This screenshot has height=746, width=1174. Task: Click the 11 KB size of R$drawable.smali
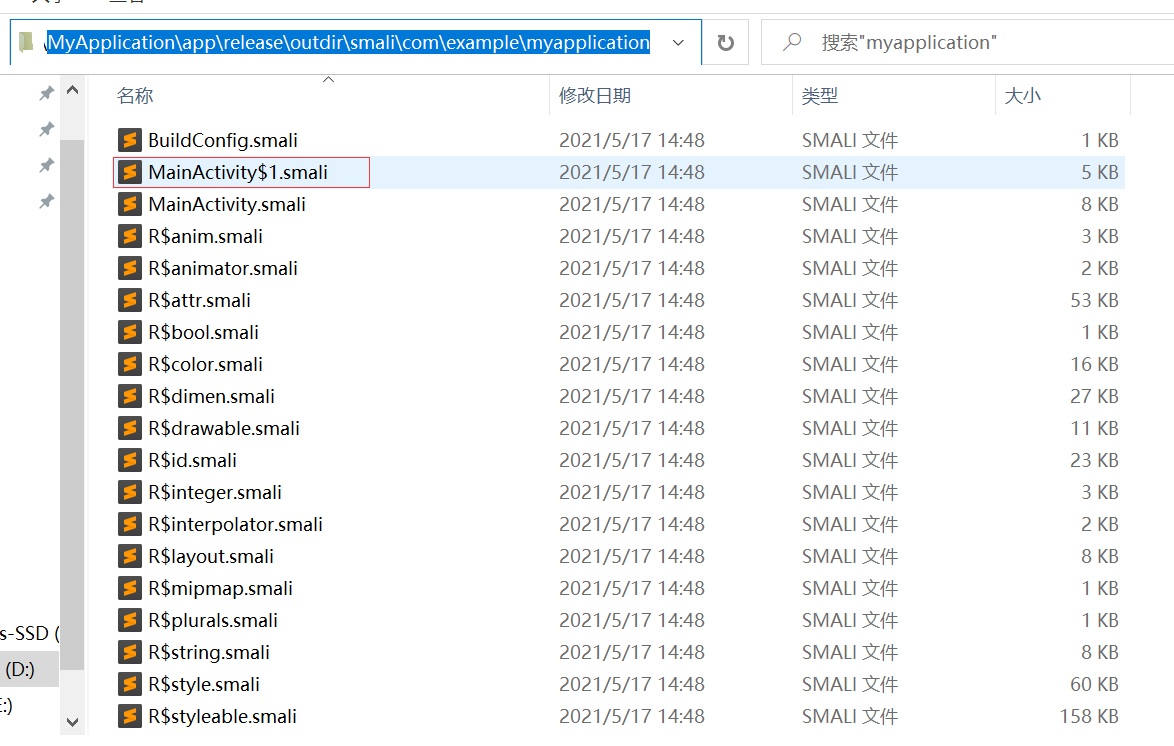coord(1094,428)
